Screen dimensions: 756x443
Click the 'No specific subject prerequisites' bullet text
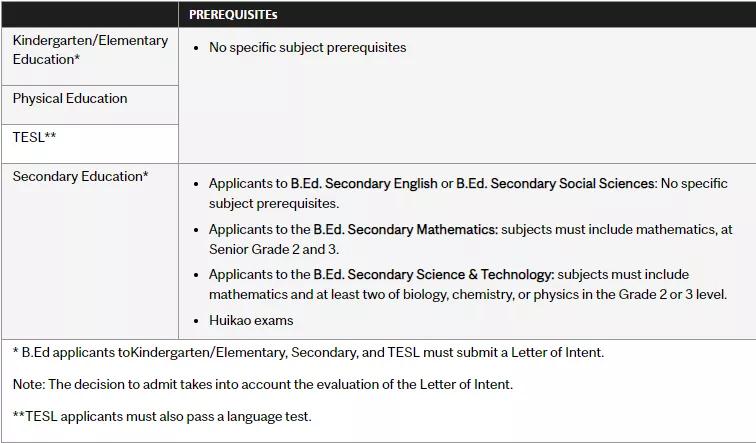coord(308,47)
